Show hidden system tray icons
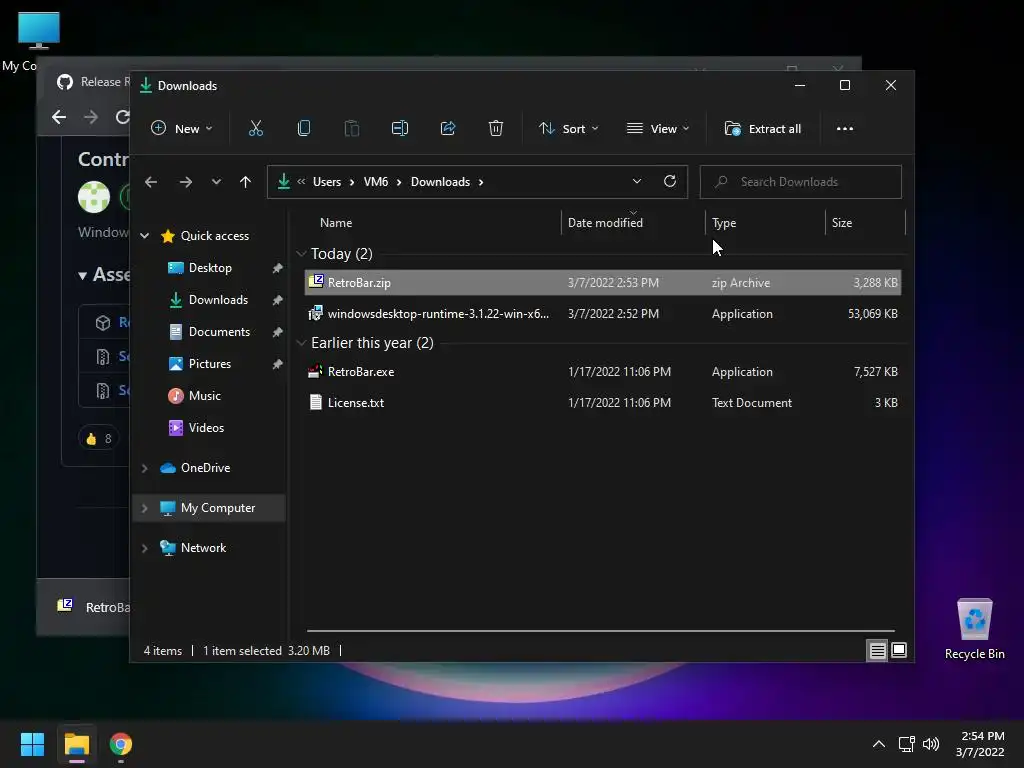The image size is (1024, 768). [879, 744]
